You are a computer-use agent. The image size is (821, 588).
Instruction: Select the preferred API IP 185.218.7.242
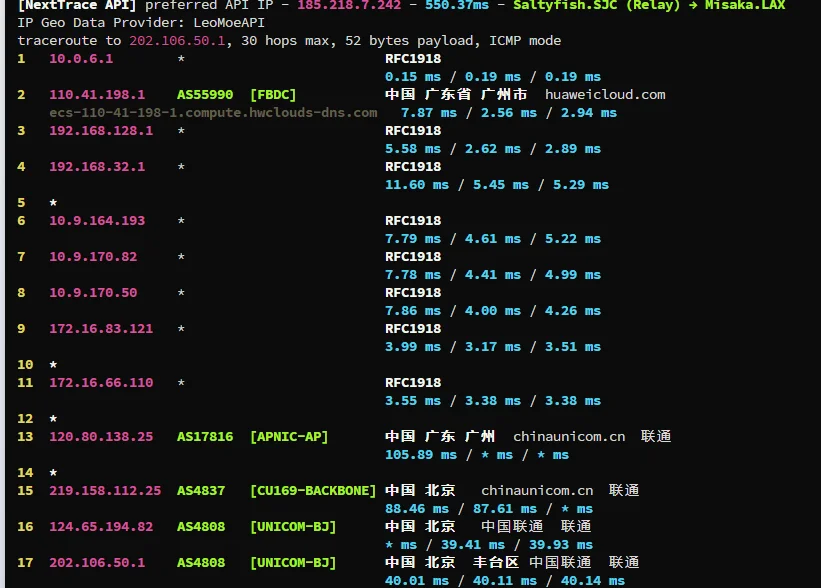coord(349,5)
